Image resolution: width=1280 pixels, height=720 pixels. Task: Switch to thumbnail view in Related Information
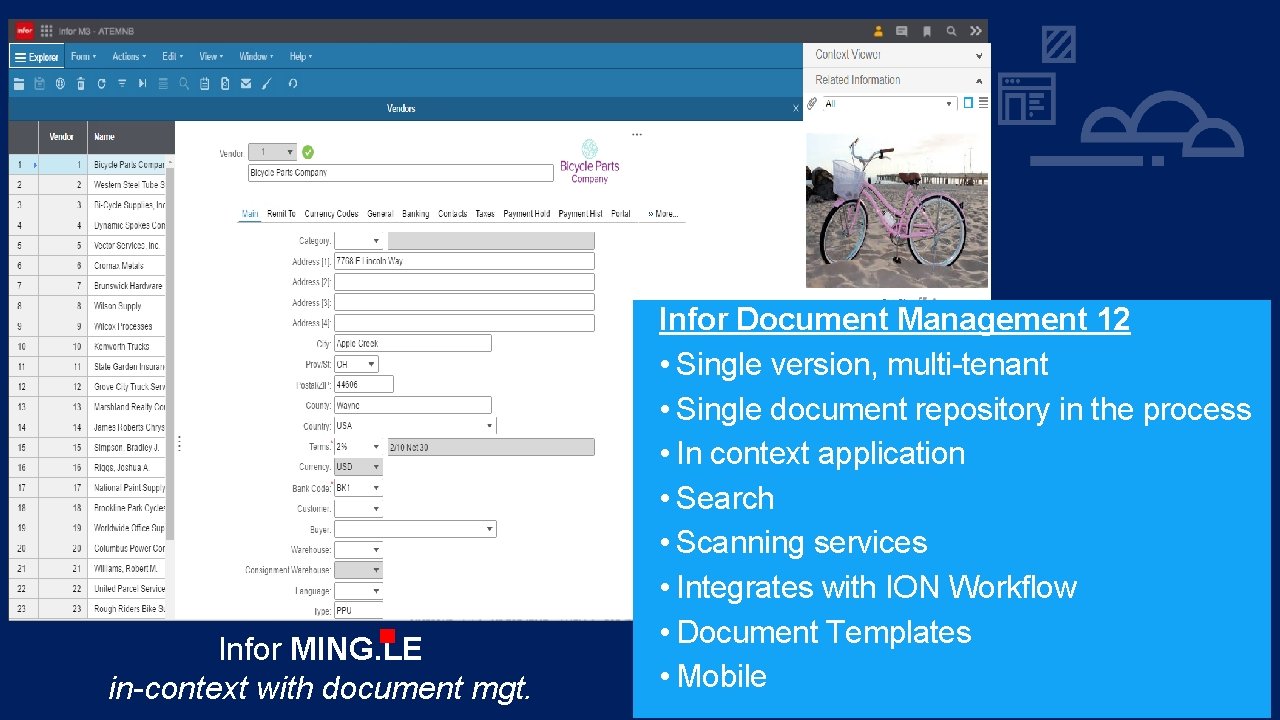tap(968, 103)
